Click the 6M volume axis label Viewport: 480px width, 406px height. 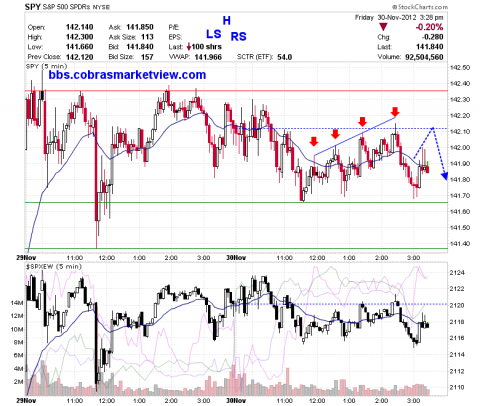[x=18, y=355]
